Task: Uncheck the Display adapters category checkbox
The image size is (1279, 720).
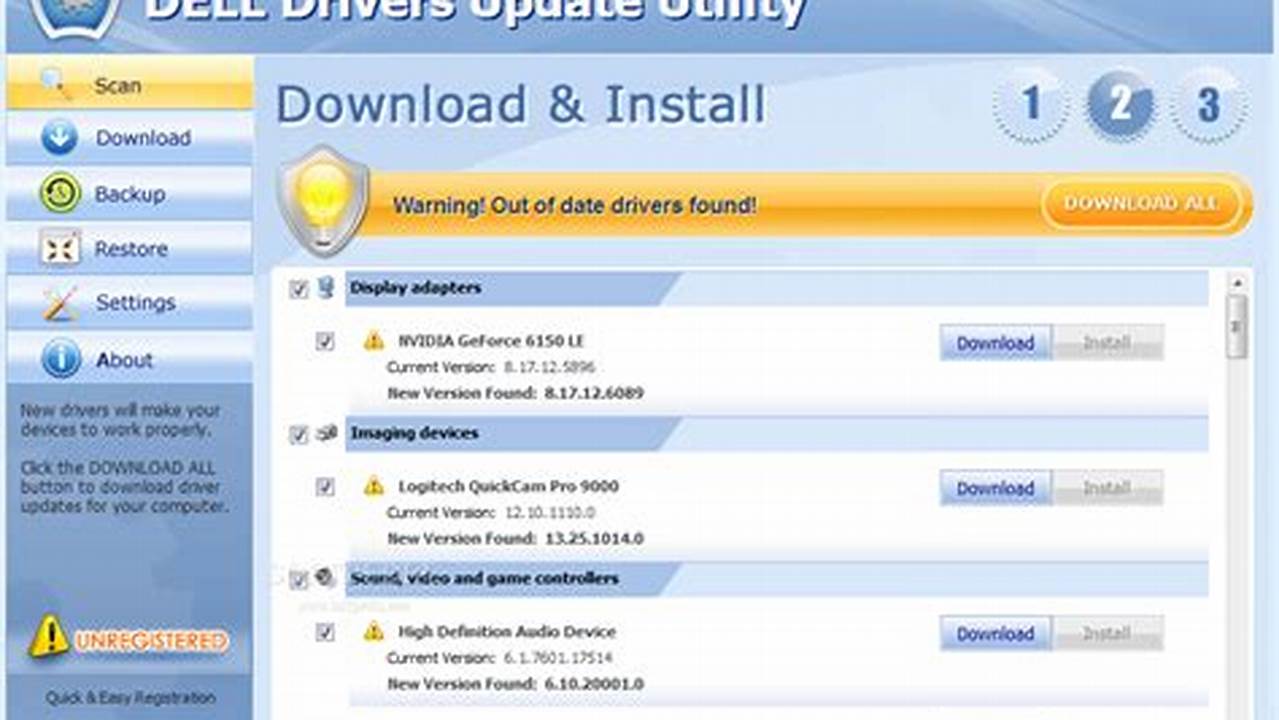Action: (x=298, y=289)
